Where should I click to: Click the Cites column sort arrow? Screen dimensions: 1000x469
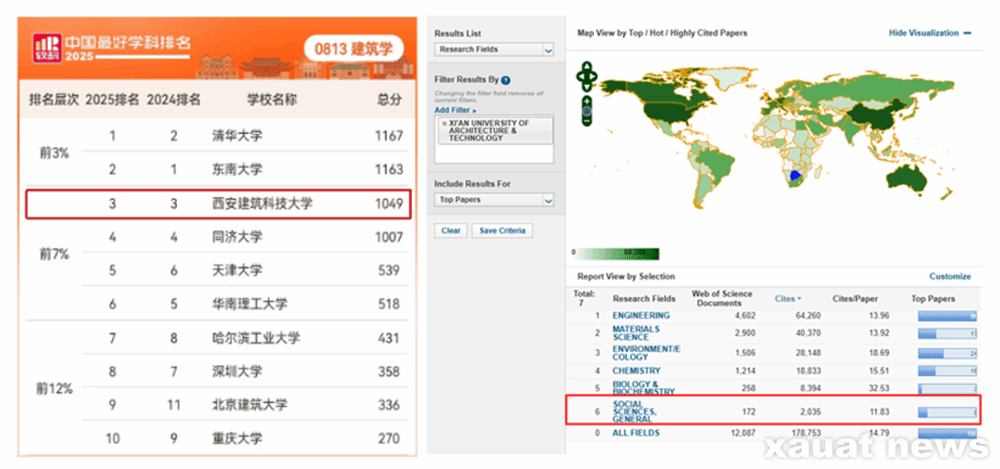coord(798,299)
